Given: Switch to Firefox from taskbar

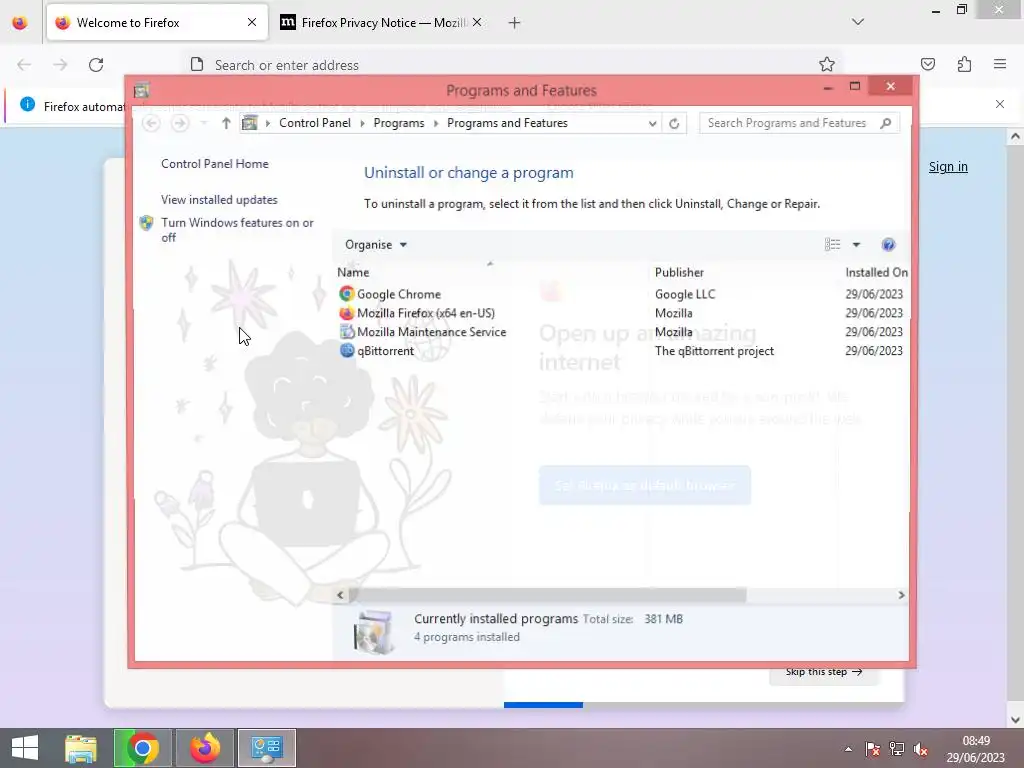Looking at the screenshot, I should 205,748.
